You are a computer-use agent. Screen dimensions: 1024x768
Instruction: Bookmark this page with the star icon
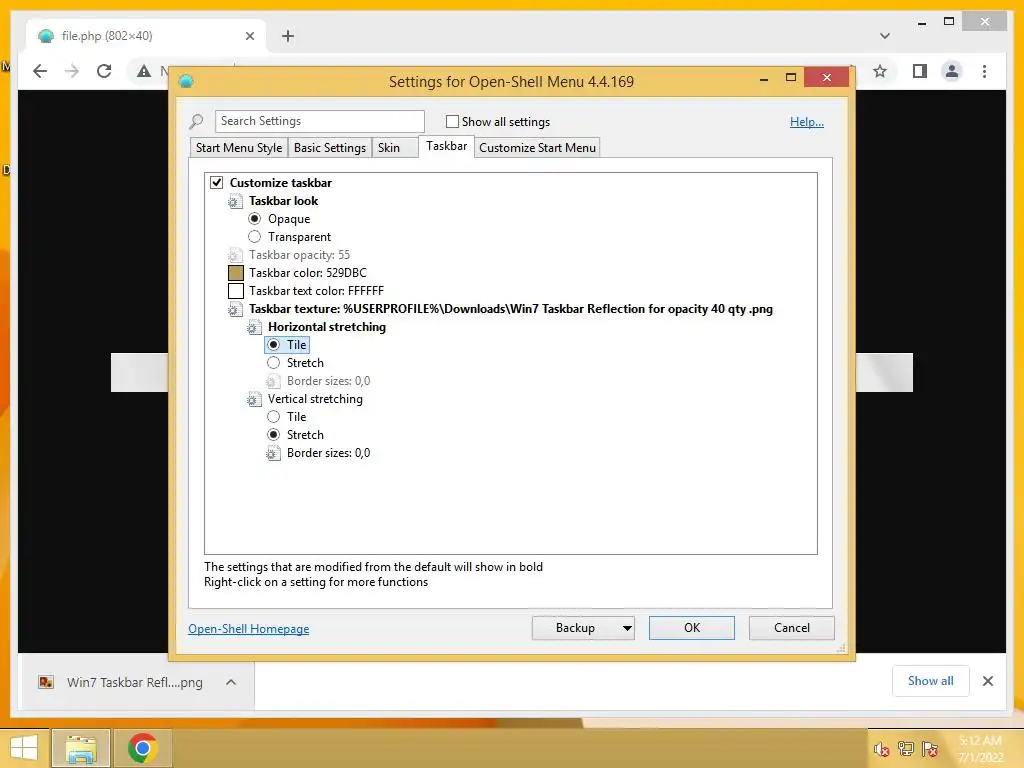click(880, 71)
